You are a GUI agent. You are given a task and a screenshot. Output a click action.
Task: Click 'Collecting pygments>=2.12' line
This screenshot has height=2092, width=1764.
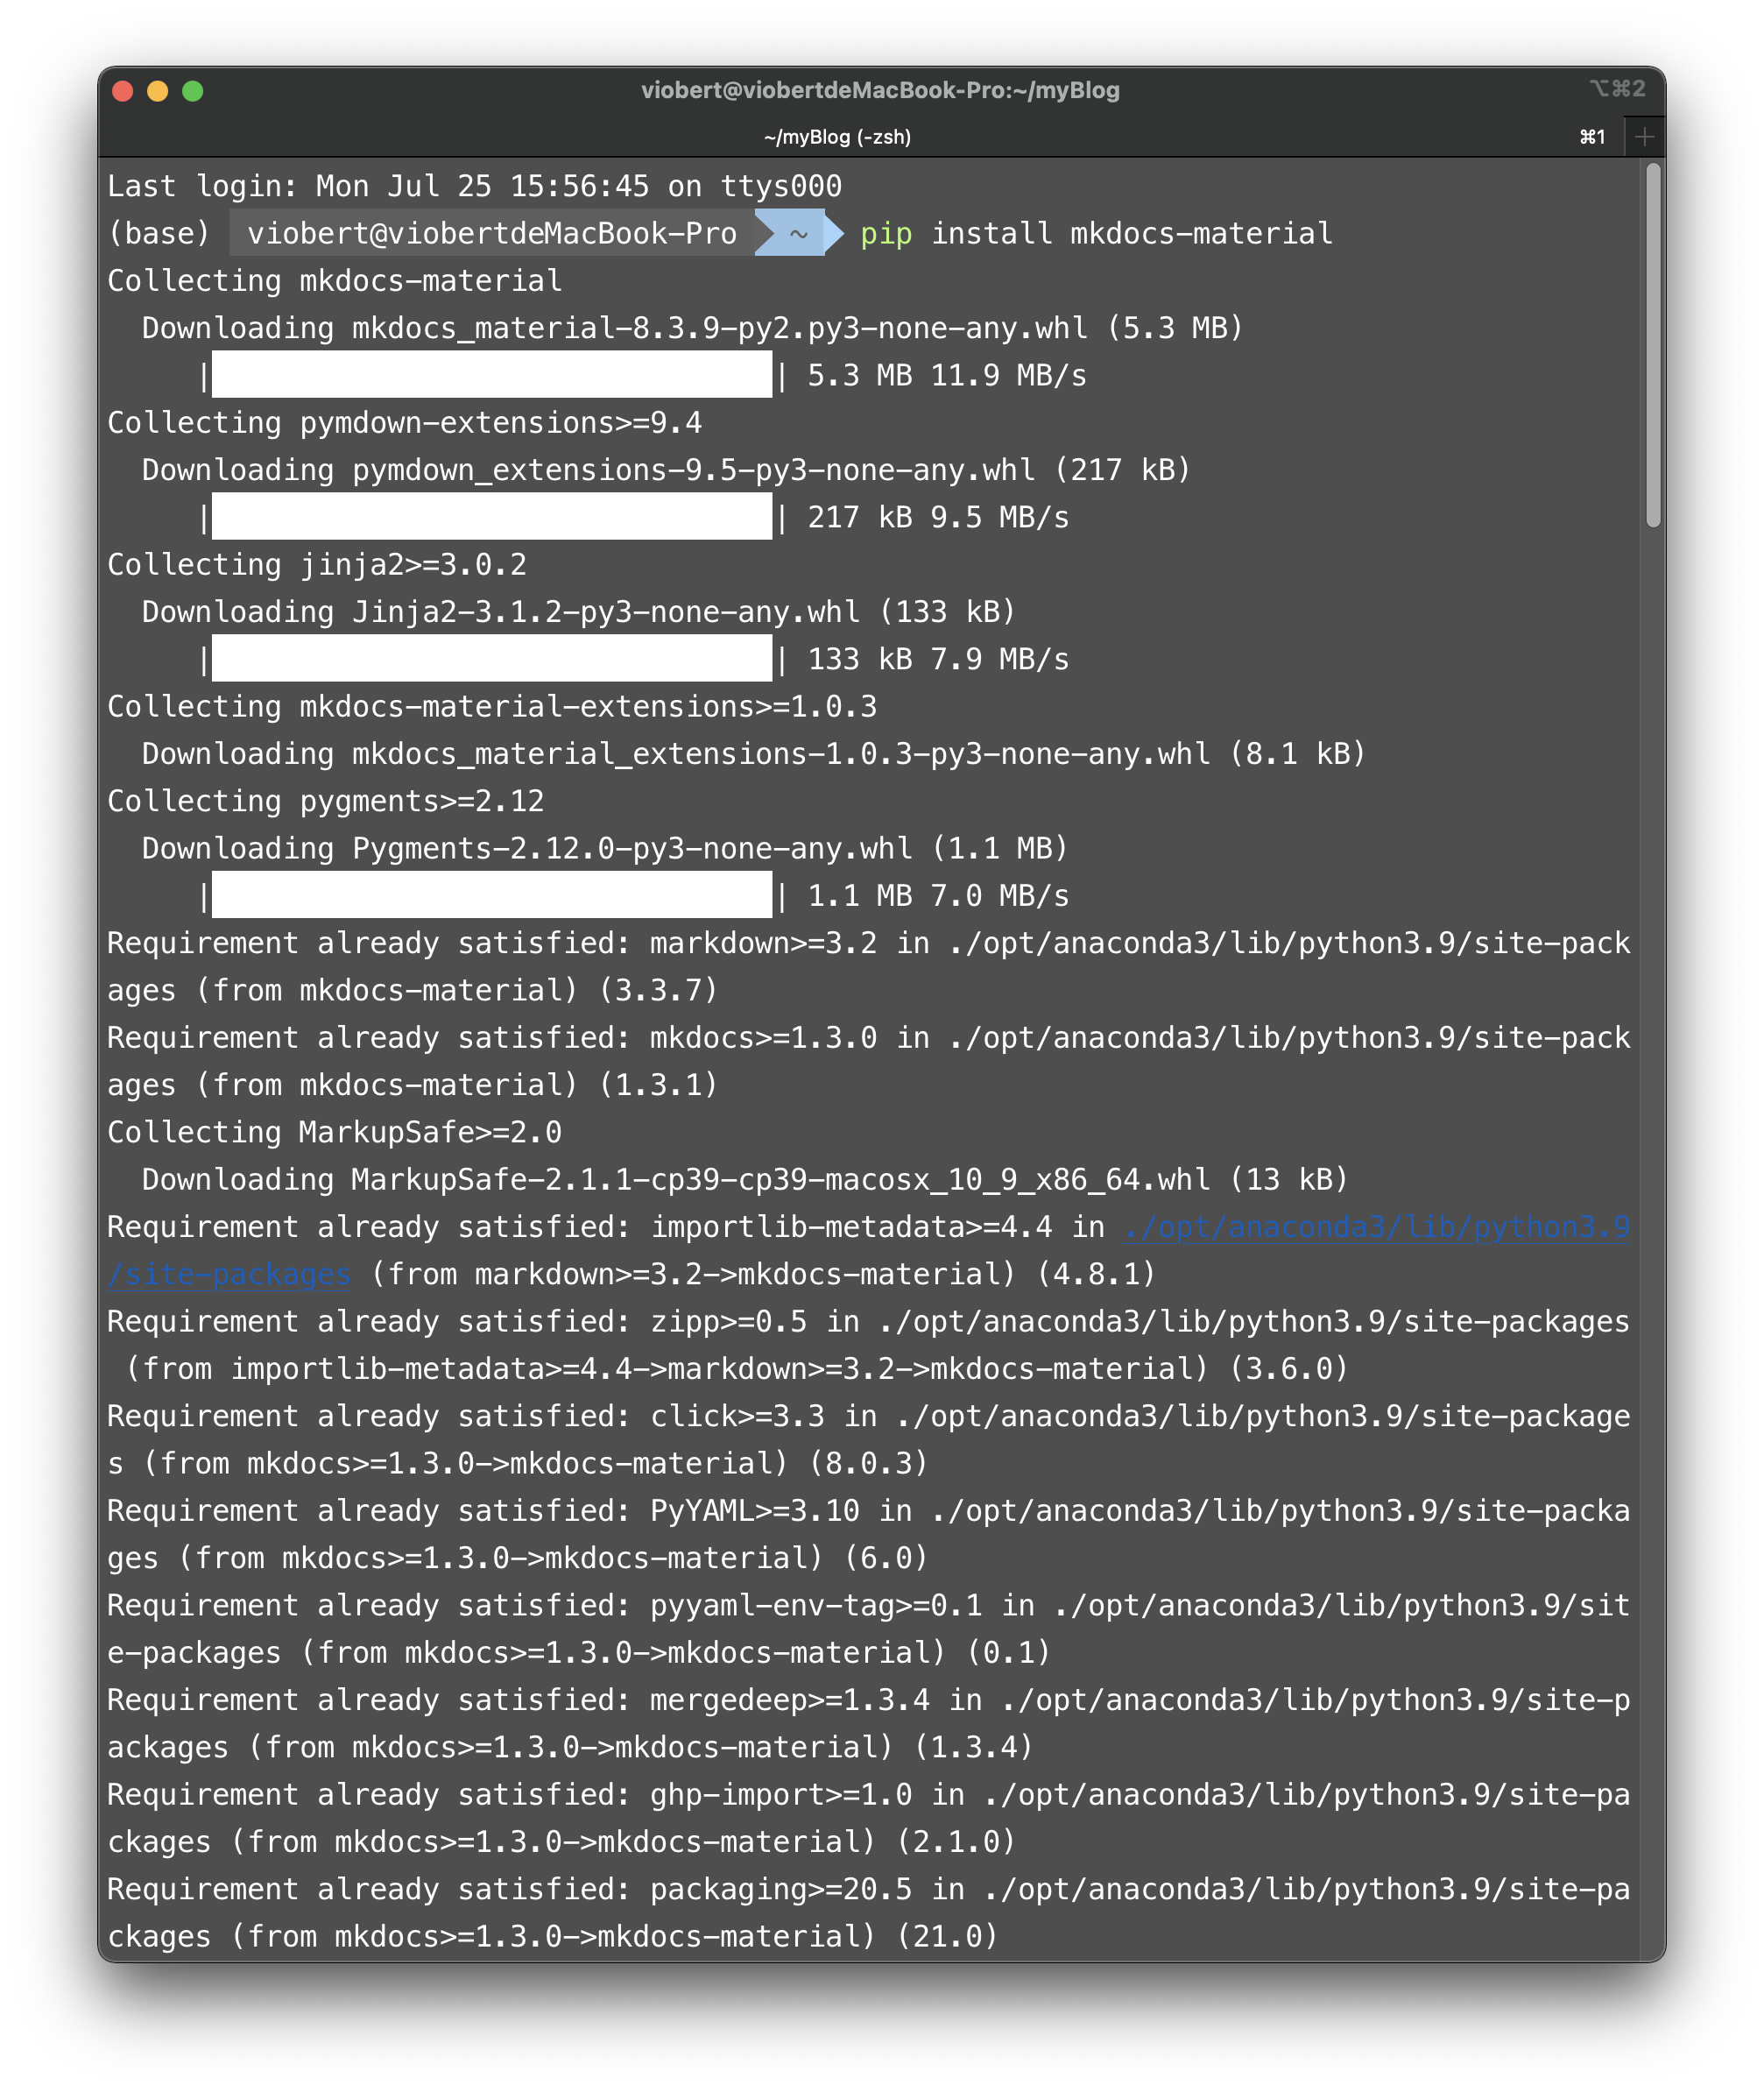tap(326, 801)
